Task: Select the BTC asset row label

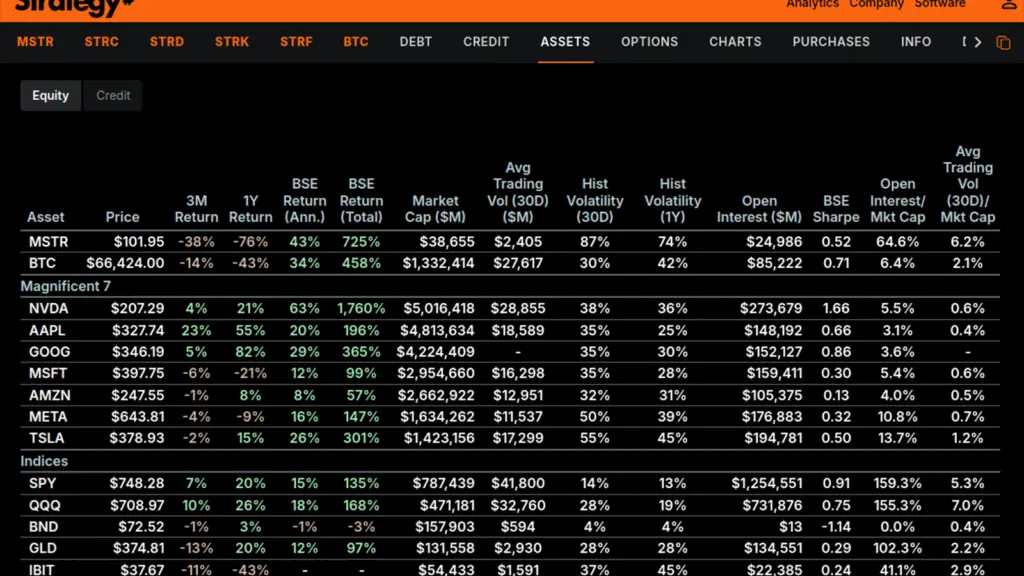Action: coord(42,263)
